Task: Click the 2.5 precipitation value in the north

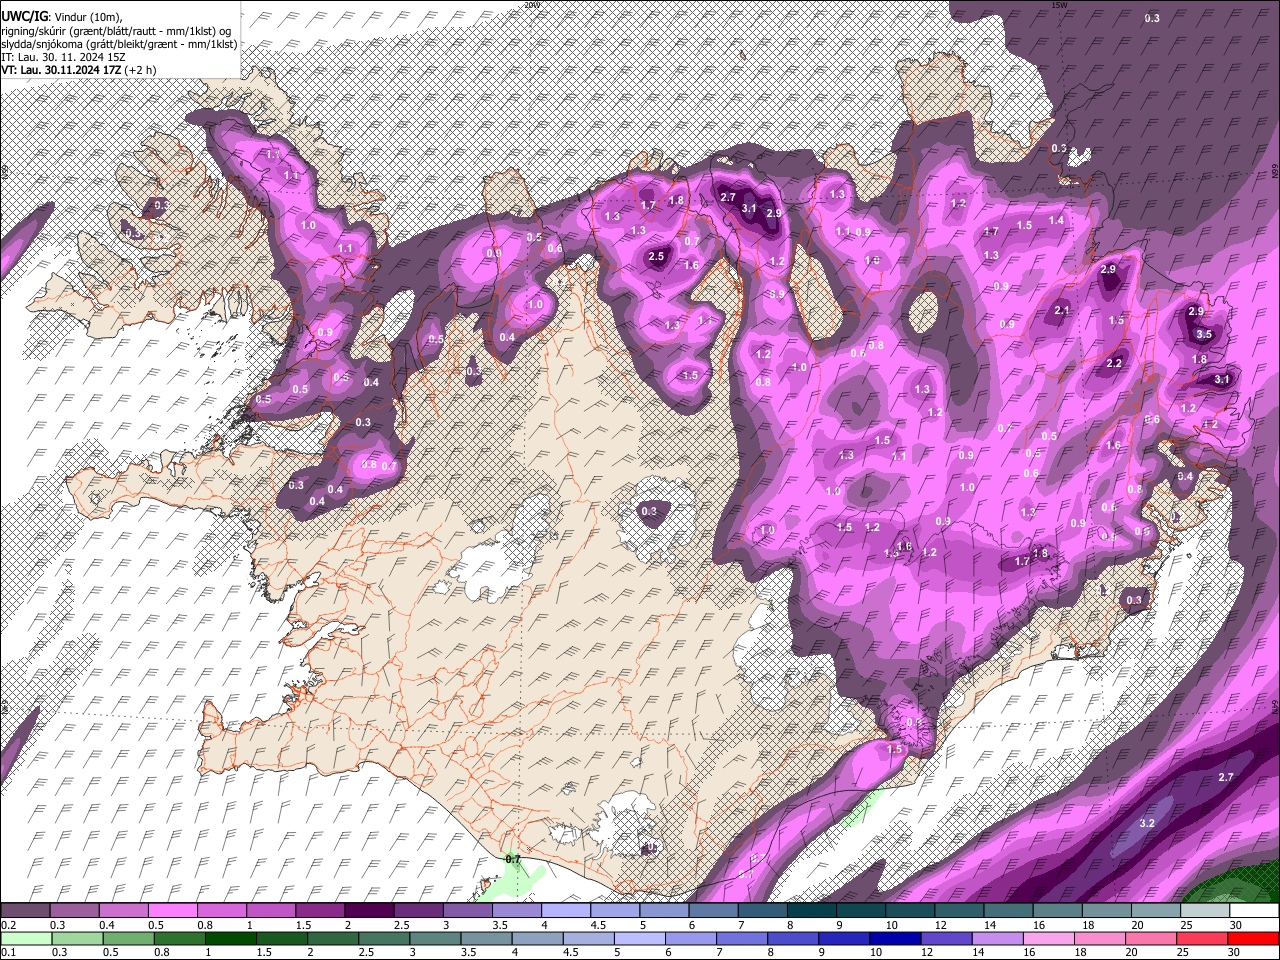Action: (x=656, y=257)
